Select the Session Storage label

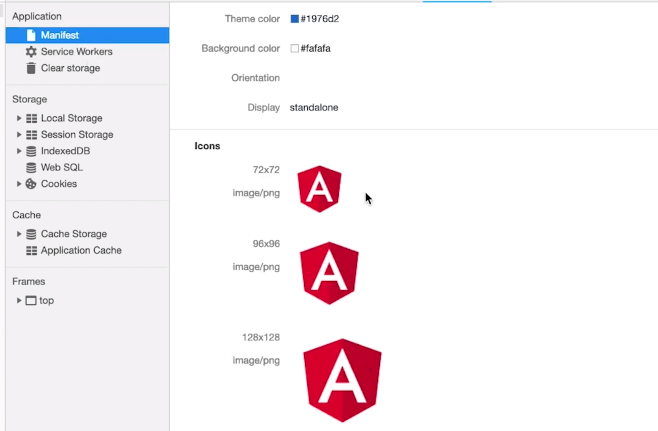[77, 135]
